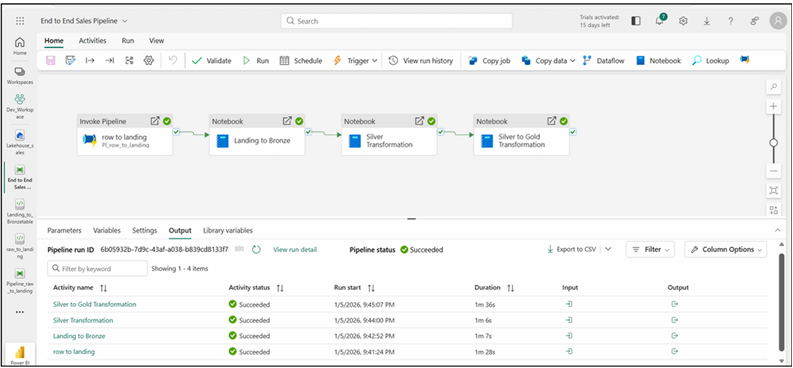Open Lakehouse_sales in the left sidebar
Viewport: 793px width, 368px height.
coord(19,142)
